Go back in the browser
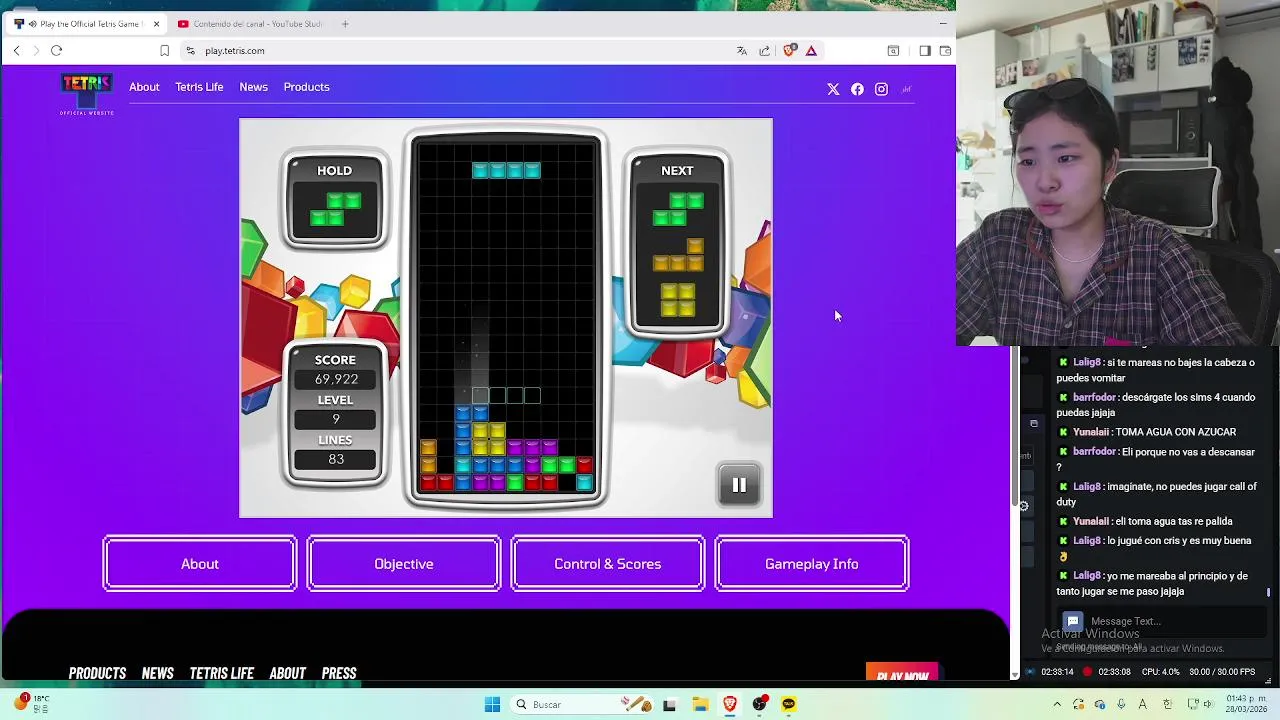 tap(16, 51)
